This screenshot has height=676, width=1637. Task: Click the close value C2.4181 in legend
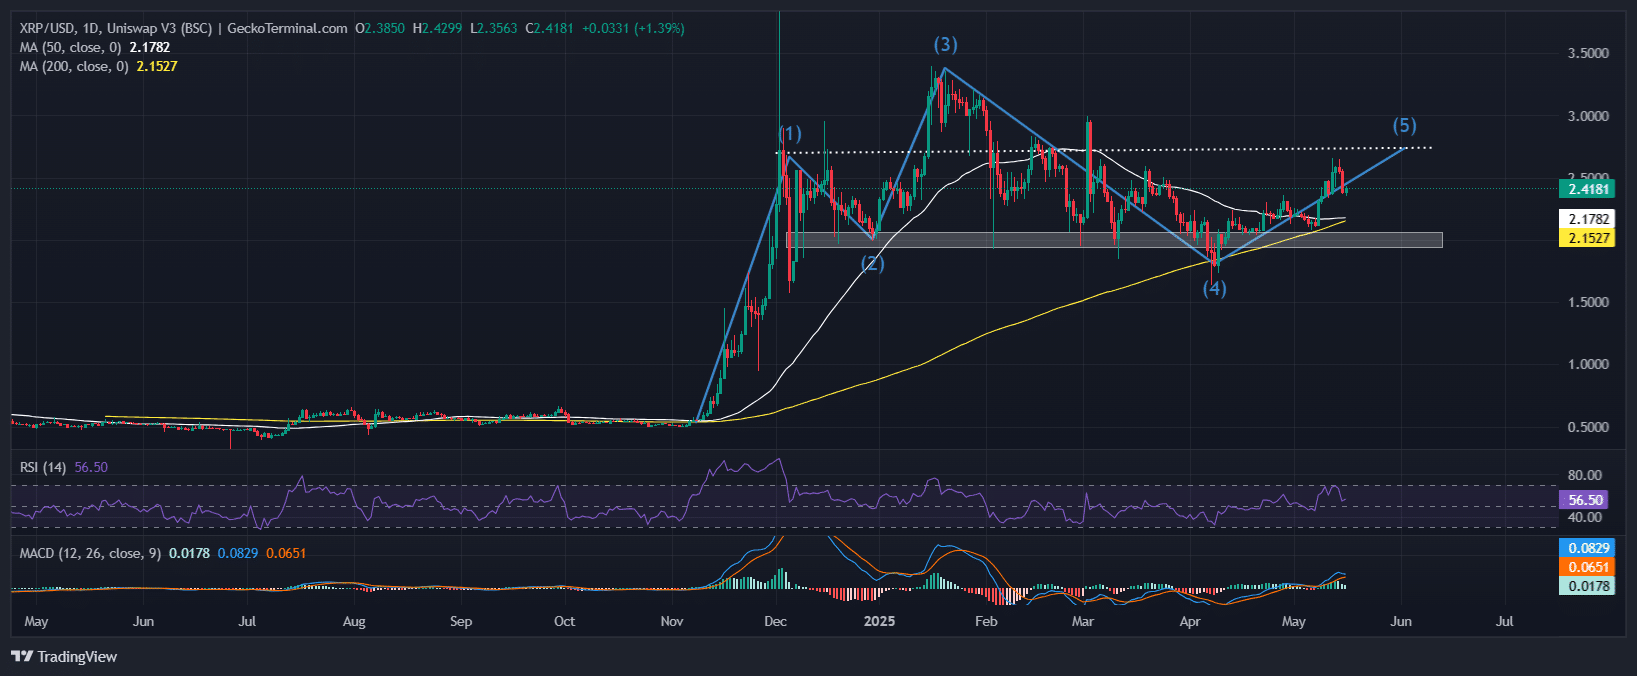[x=549, y=28]
